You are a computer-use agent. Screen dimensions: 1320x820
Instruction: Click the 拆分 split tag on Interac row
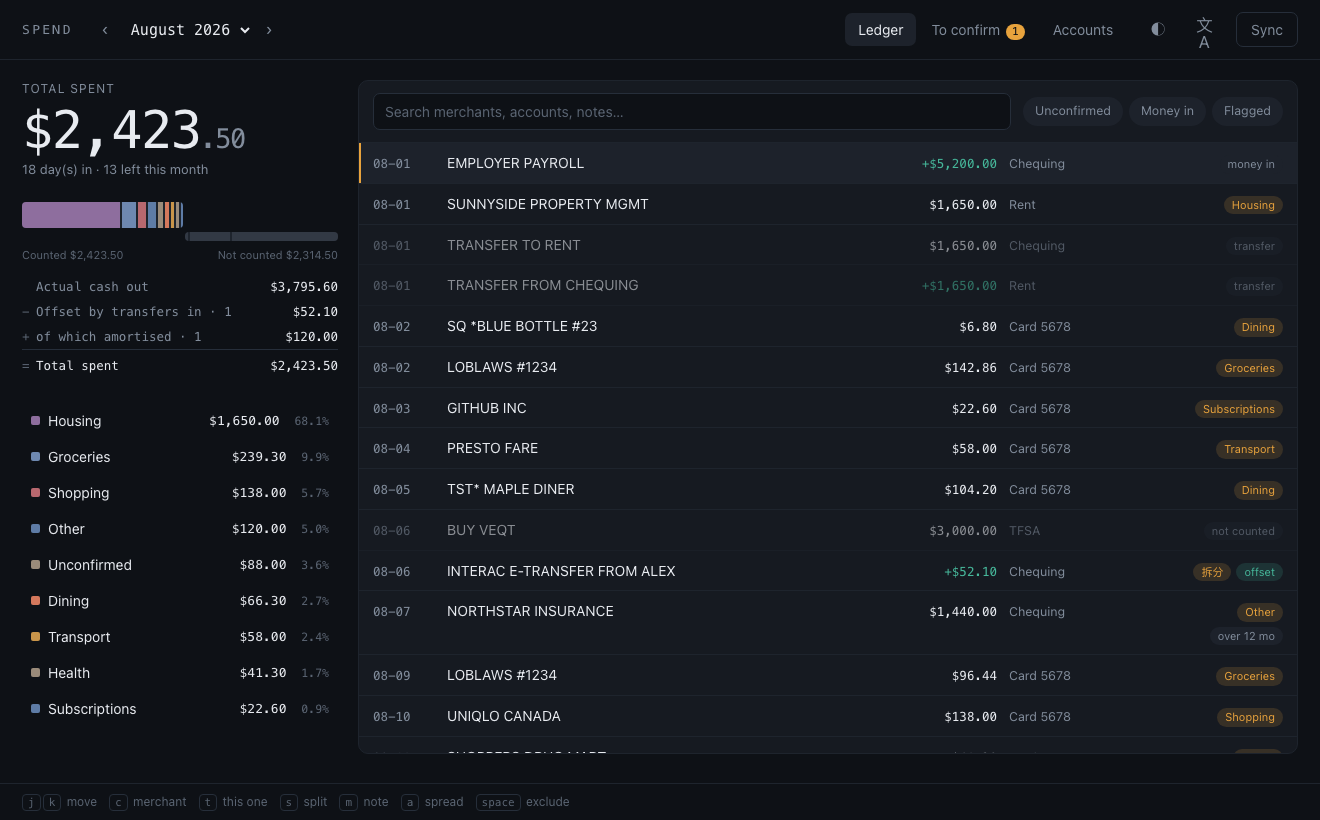click(x=1212, y=572)
